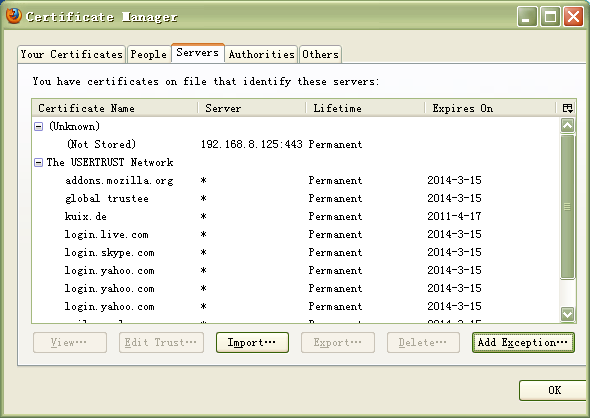The height and width of the screenshot is (418, 590).
Task: Click the asterisk in login.skype.com row
Action: pos(204,252)
